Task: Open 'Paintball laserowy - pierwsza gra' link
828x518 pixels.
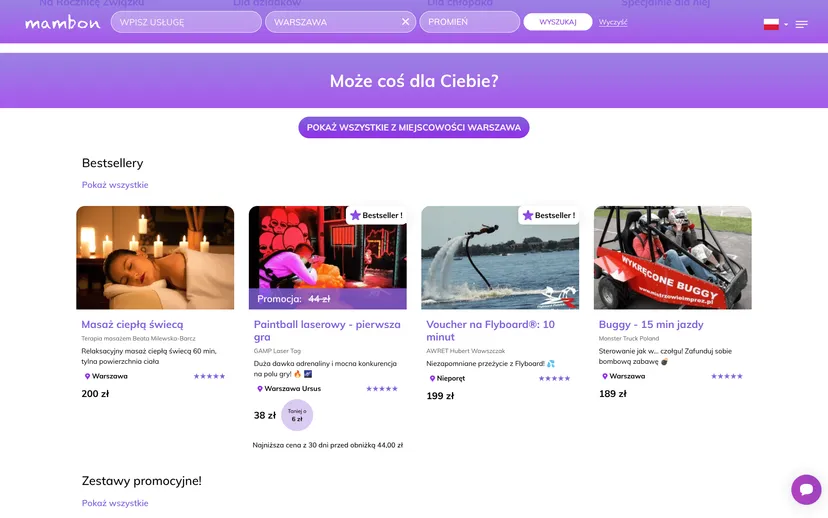Action: (327, 331)
